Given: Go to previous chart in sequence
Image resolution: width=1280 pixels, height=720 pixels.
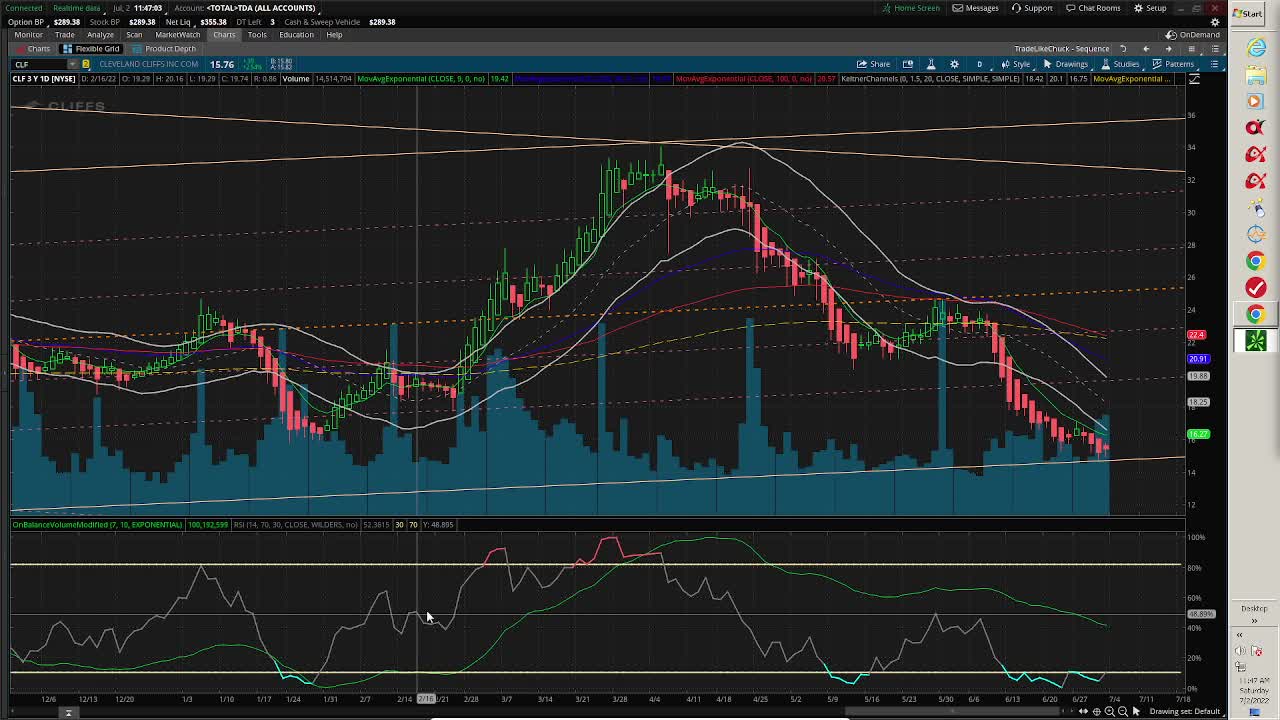Looking at the screenshot, I should click(1146, 49).
